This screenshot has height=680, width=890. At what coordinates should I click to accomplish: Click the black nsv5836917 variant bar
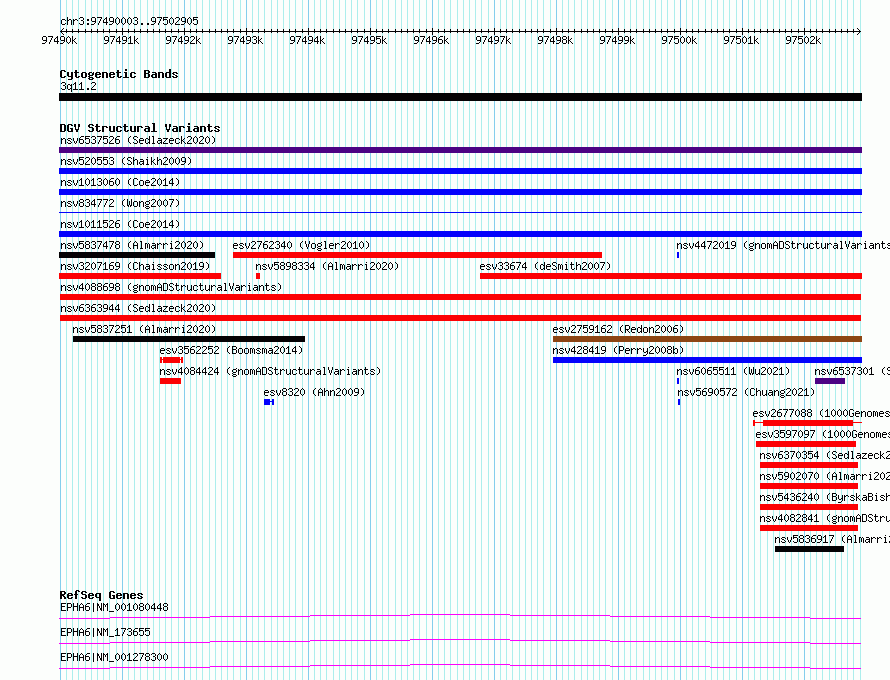pyautogui.click(x=809, y=549)
